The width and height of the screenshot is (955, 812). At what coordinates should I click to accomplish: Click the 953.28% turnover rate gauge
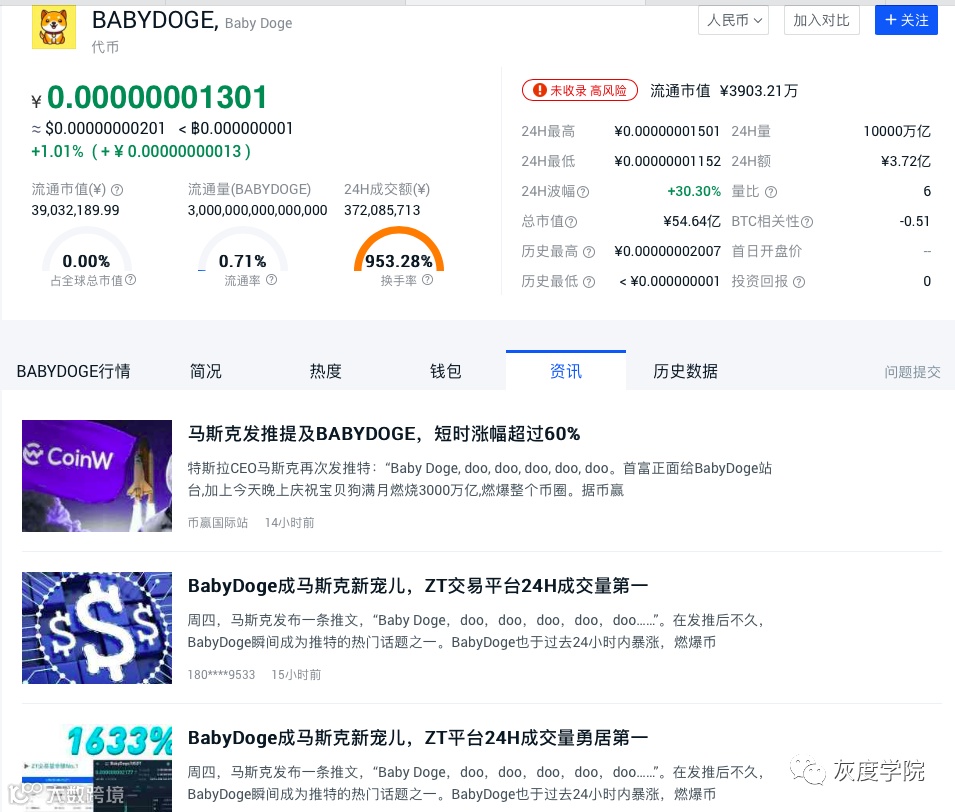pos(399,250)
